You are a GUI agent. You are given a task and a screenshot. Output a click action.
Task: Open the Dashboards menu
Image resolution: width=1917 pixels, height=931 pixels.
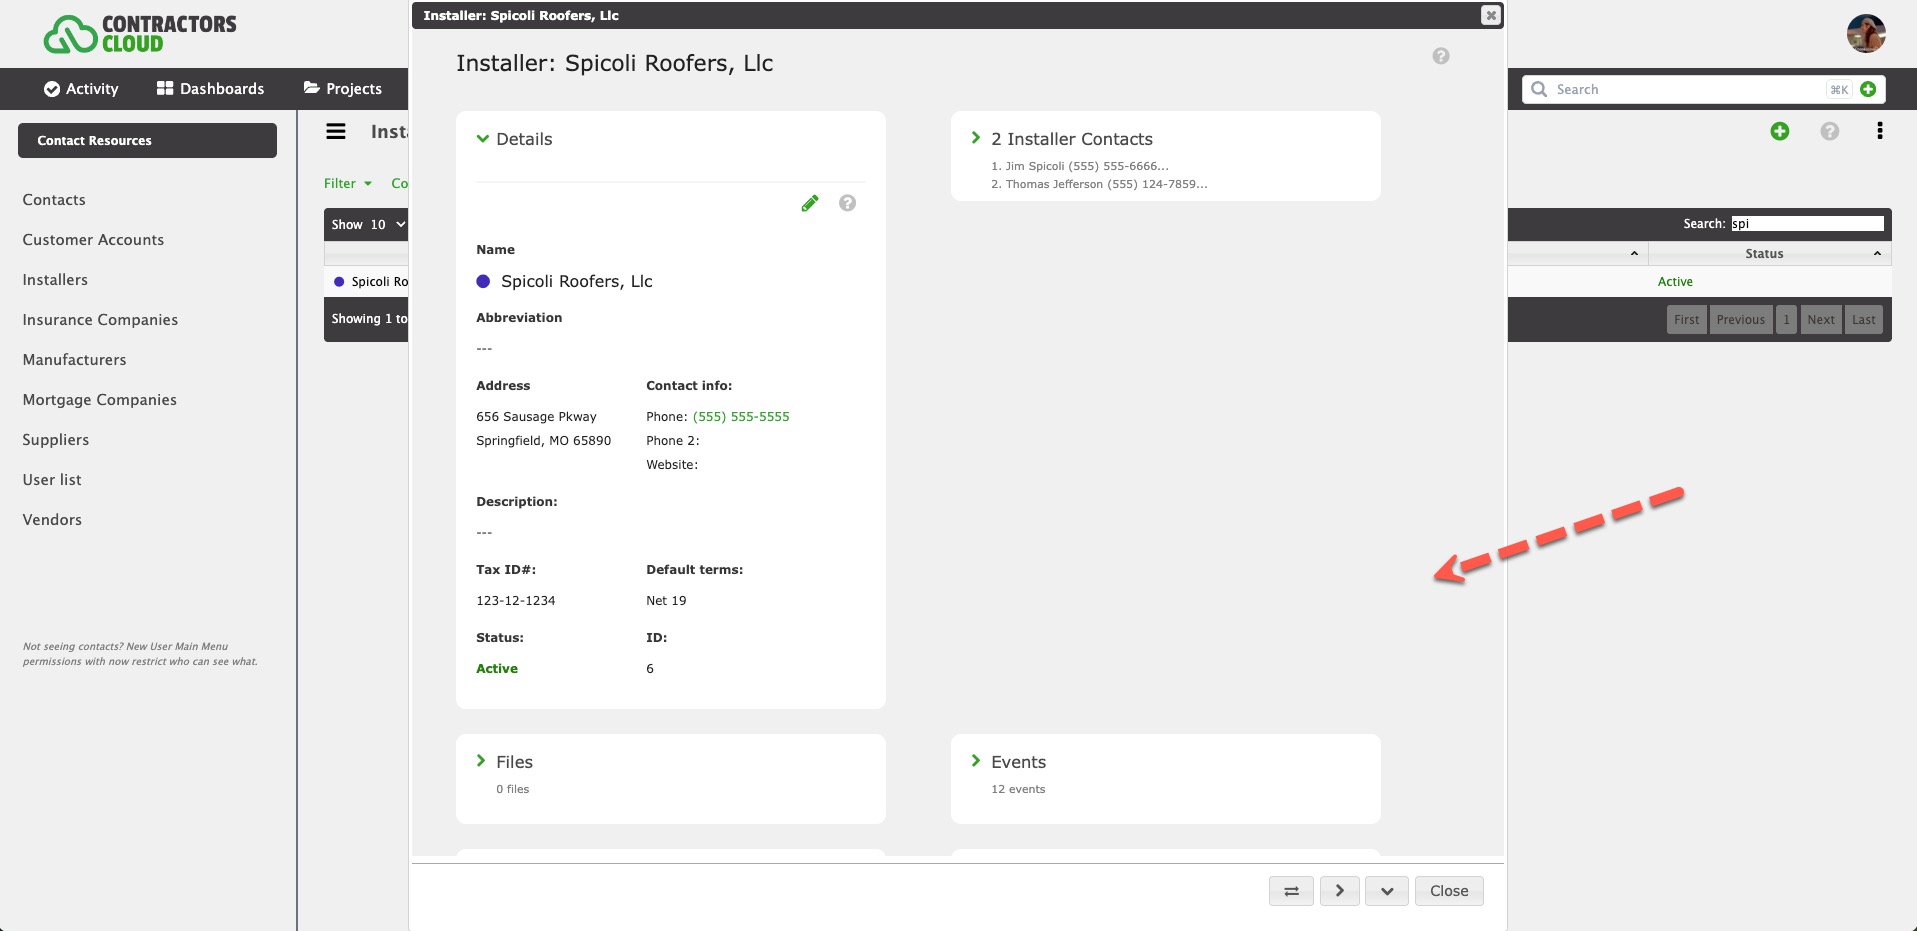coord(211,89)
